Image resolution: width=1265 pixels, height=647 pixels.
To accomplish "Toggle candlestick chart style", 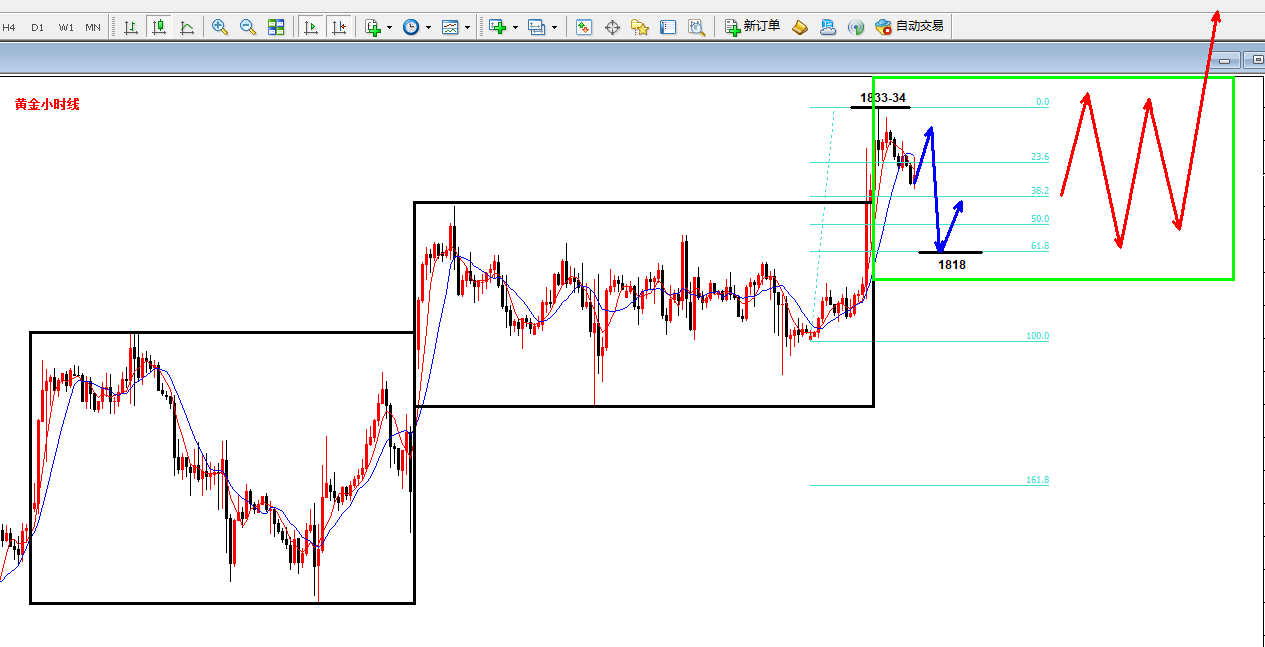I will point(158,27).
